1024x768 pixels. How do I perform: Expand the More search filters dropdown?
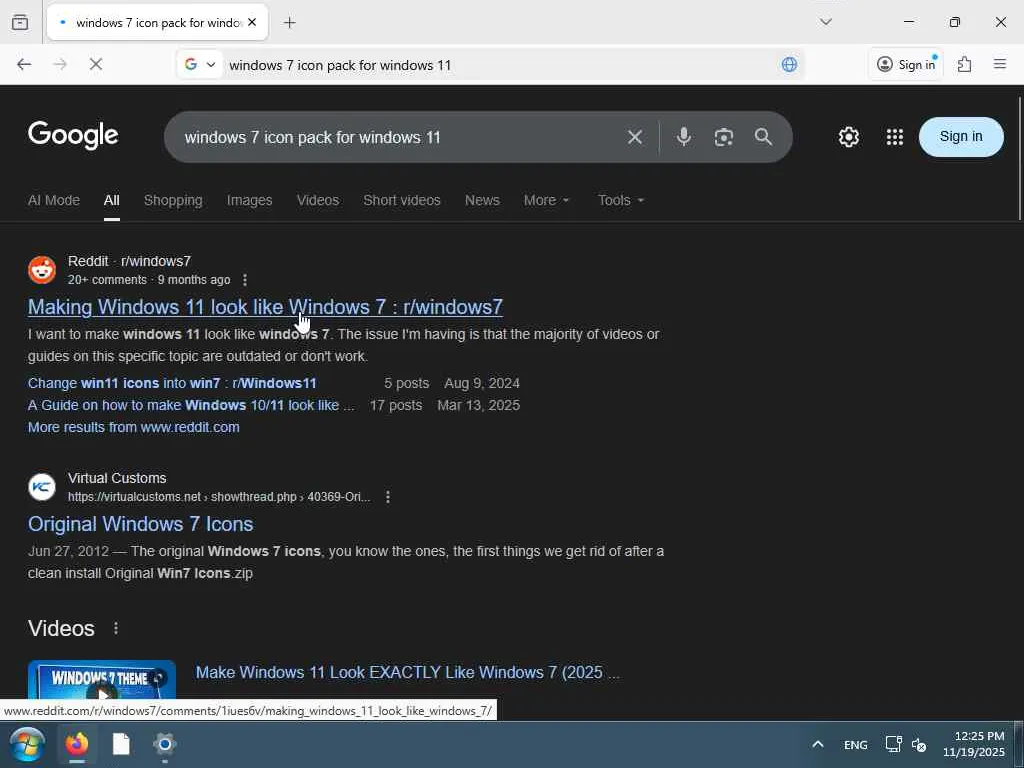(547, 200)
